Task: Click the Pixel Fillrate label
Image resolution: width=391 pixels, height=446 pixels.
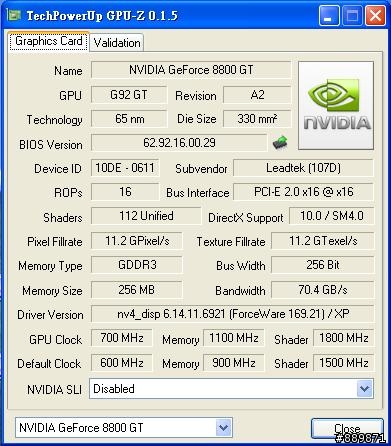Action: pyautogui.click(x=55, y=242)
